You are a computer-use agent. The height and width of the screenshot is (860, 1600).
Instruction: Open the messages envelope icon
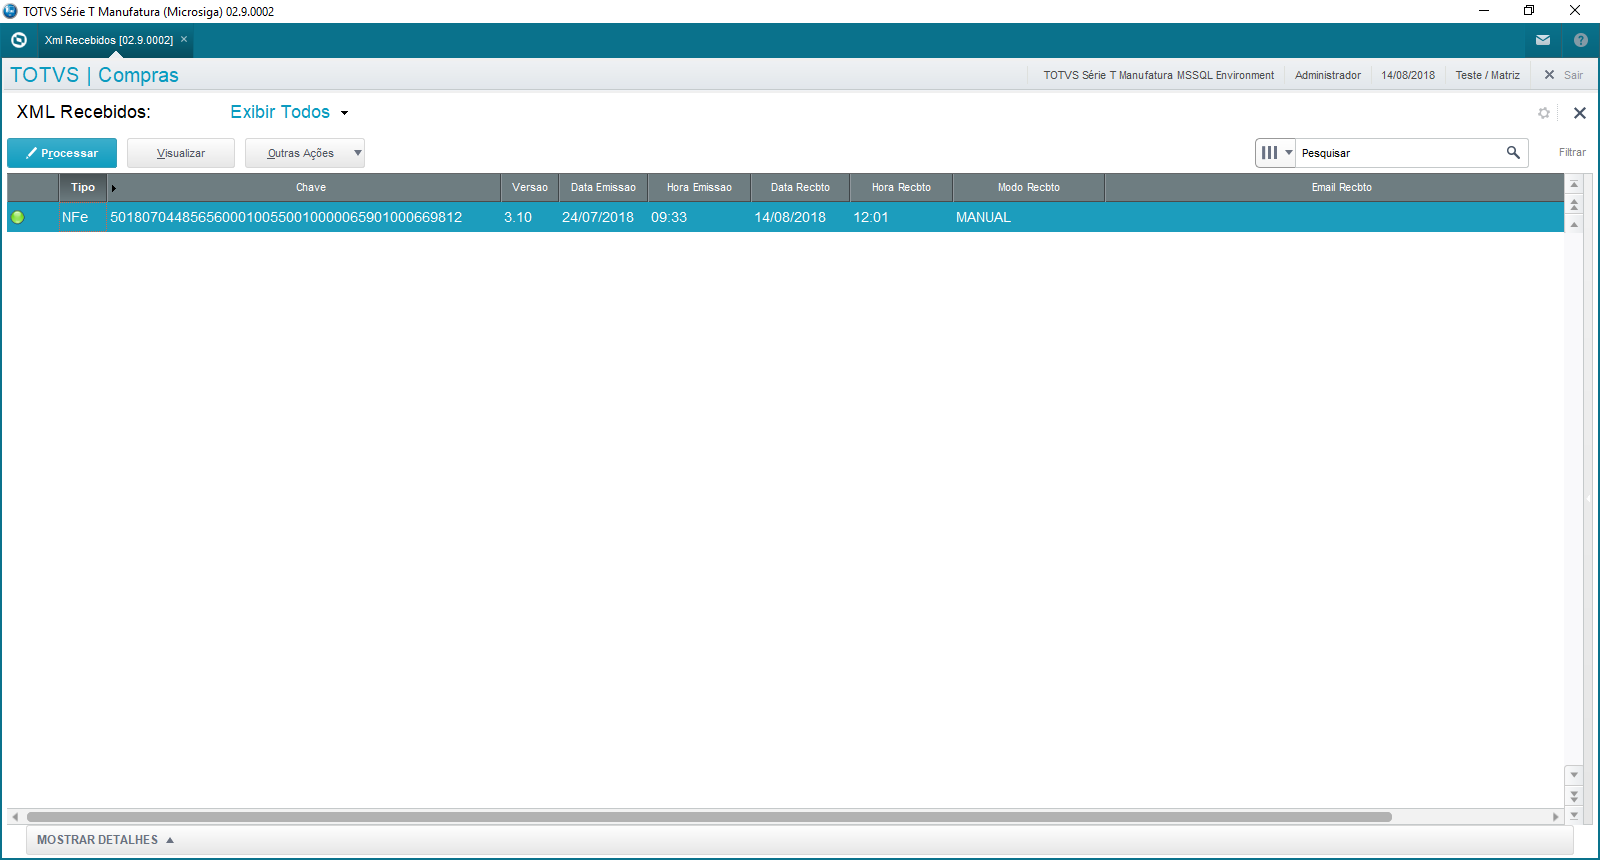point(1543,40)
